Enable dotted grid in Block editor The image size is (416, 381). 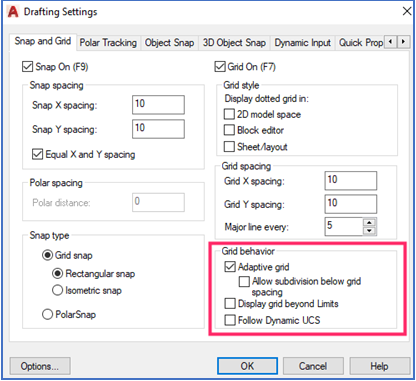pos(229,130)
